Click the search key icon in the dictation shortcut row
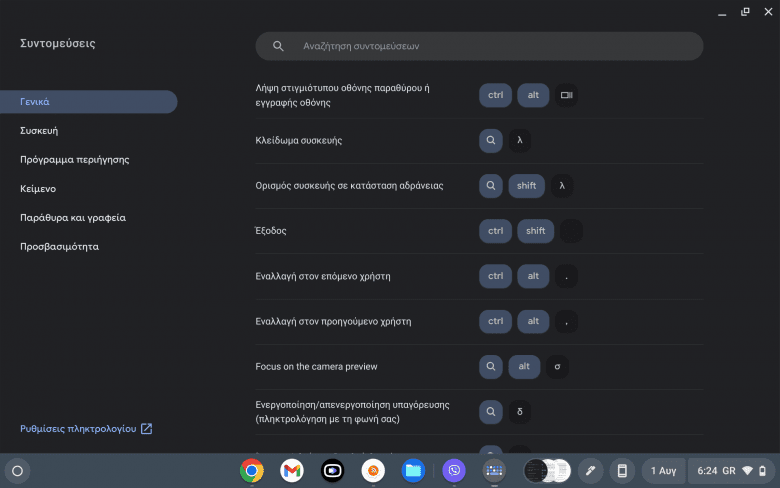This screenshot has width=780, height=488. (490, 412)
